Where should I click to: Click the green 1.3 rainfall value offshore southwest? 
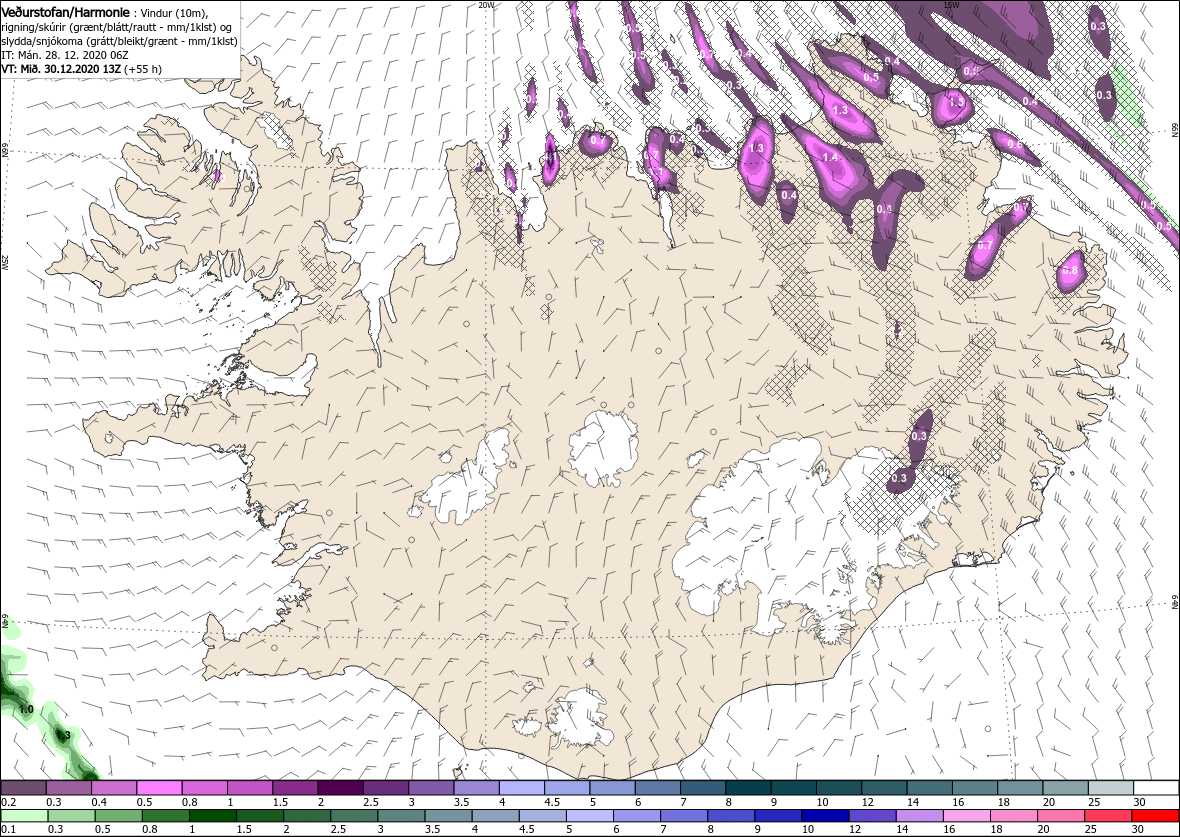(62, 735)
